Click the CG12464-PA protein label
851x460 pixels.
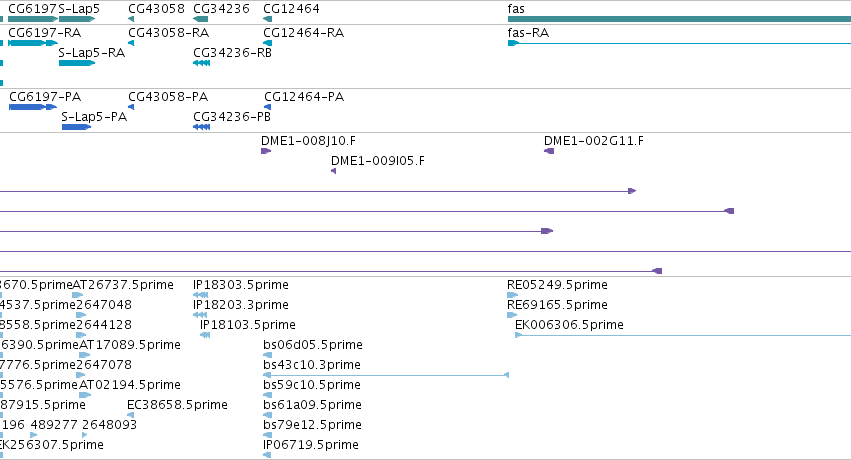point(304,97)
